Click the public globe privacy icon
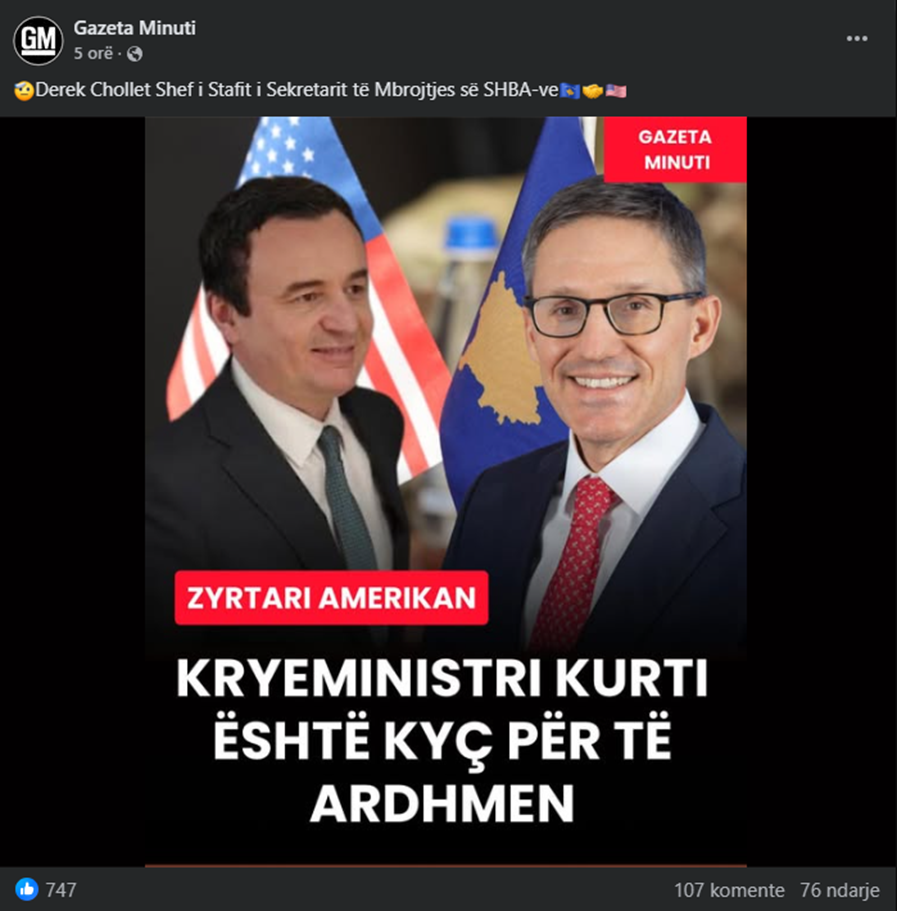897x911 pixels. 135,54
